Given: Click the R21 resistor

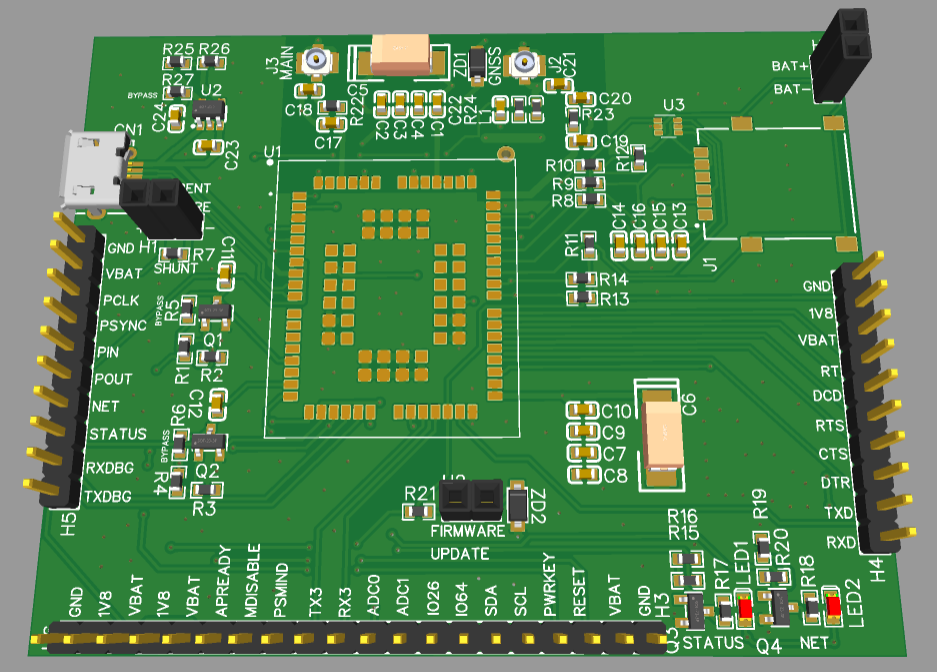Looking at the screenshot, I should click(x=419, y=511).
